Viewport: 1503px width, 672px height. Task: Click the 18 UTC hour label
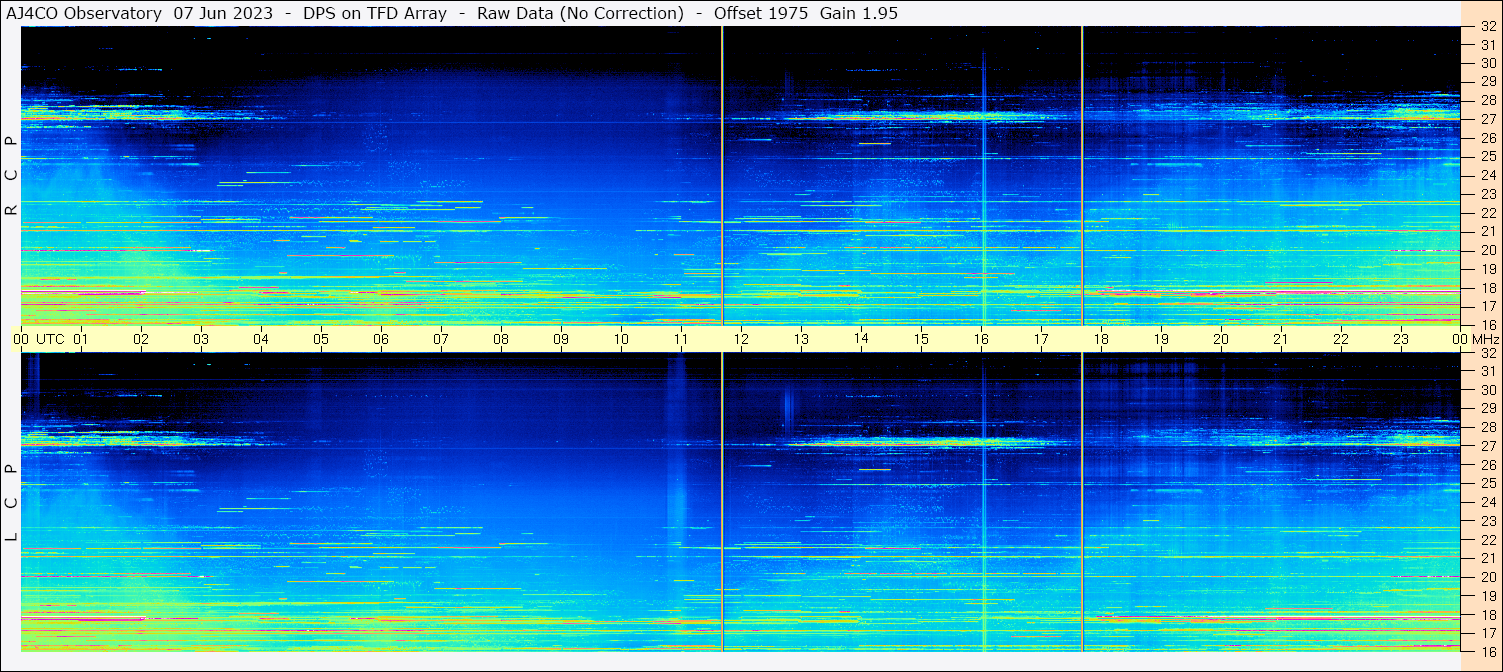[x=1101, y=339]
